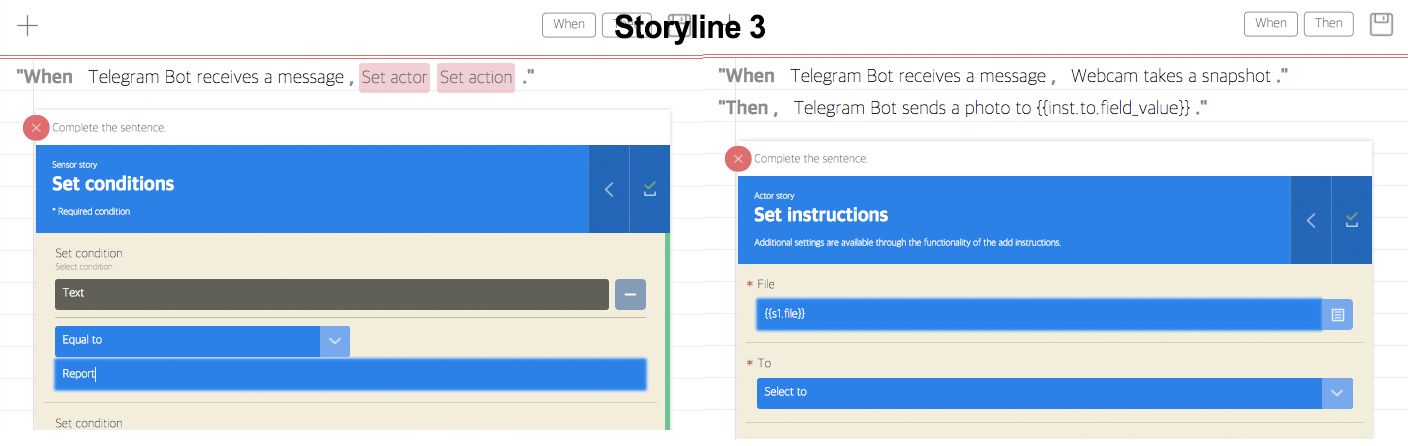Click the When button in left panel
Viewport: 1408px width, 446px height.
569,24
